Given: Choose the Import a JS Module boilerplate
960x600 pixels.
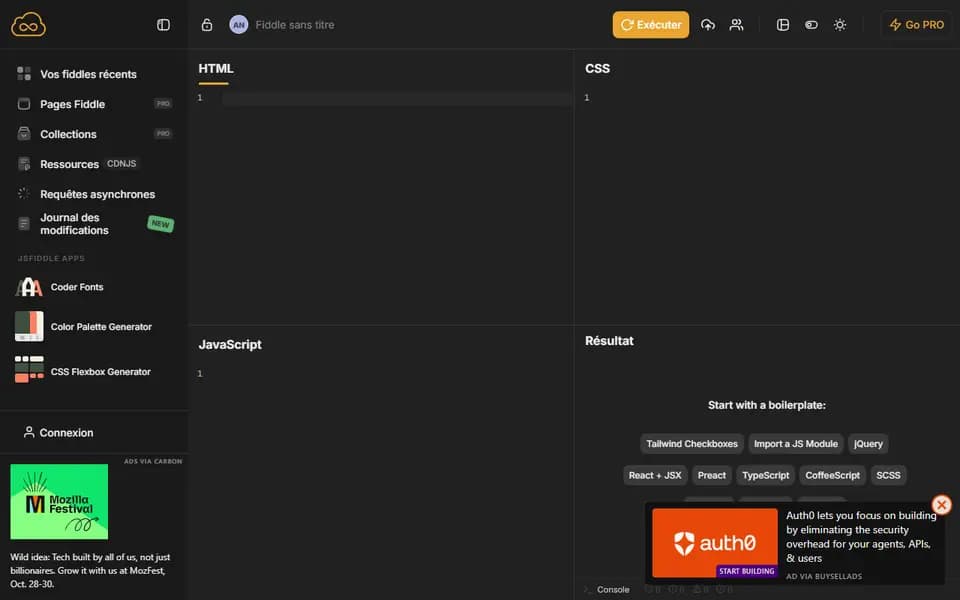Looking at the screenshot, I should [x=796, y=444].
